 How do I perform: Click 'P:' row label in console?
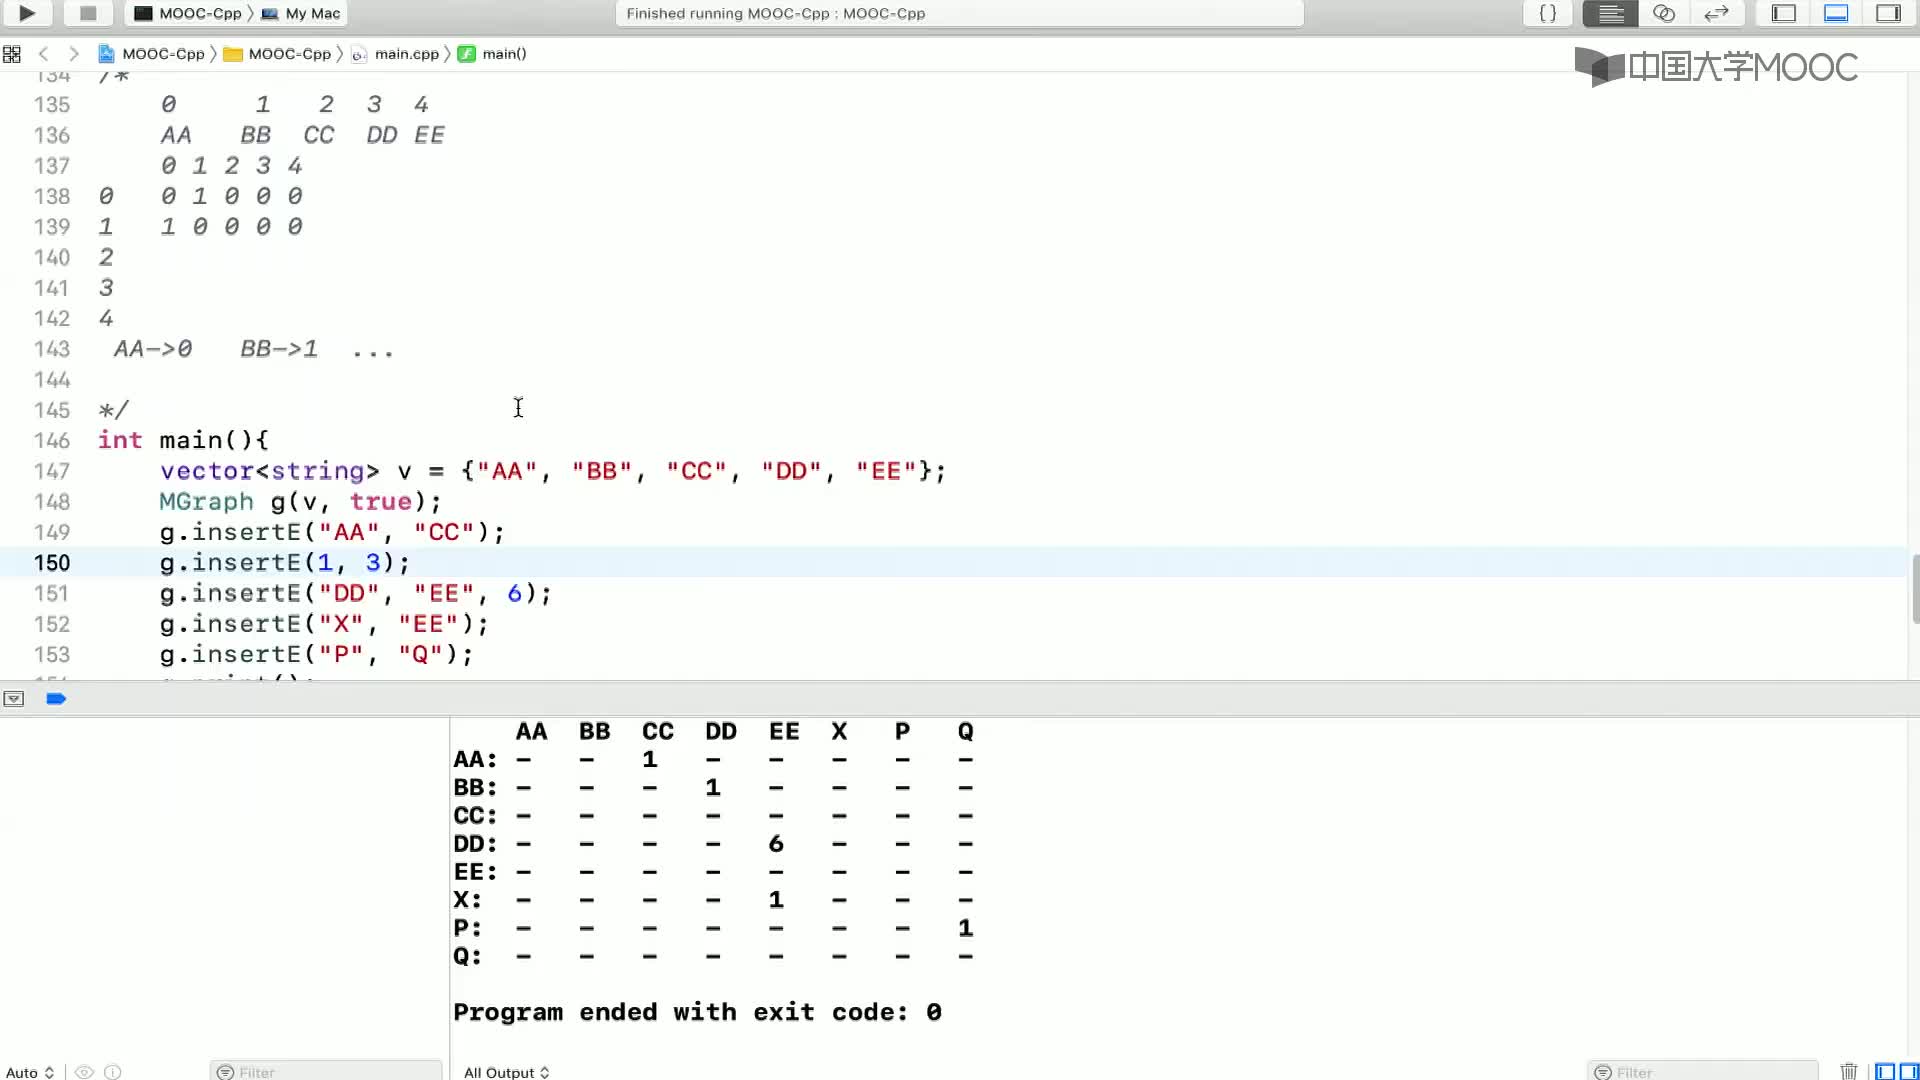pyautogui.click(x=467, y=928)
